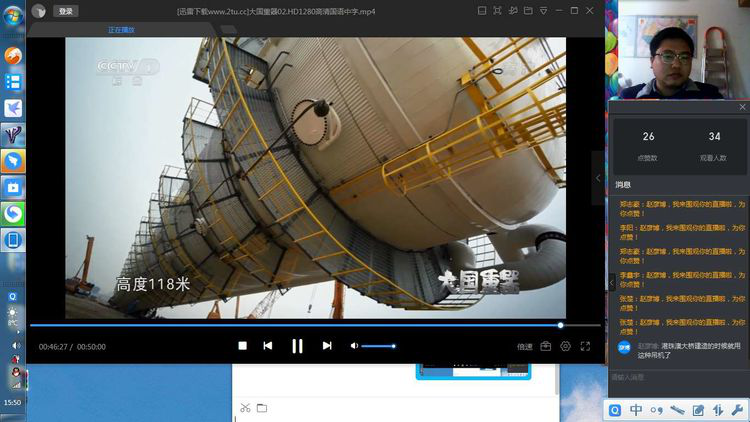This screenshot has height=422, width=750.
Task: Click the fit-to-window icon in title bar
Action: point(497,11)
